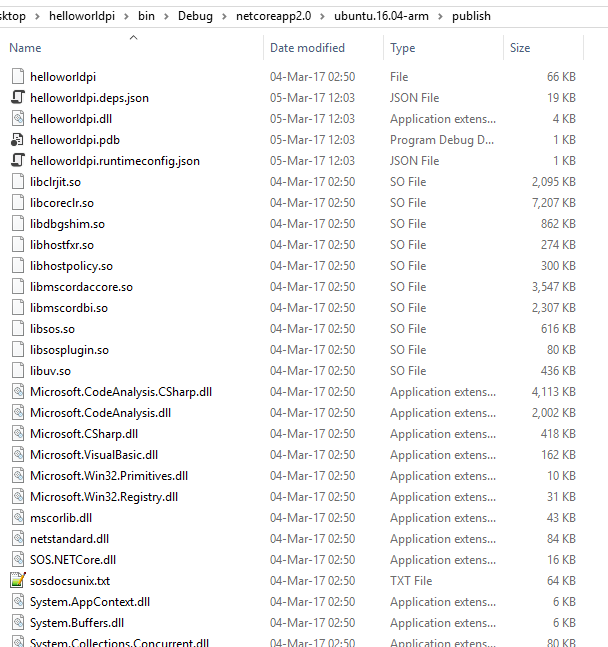Screen dimensions: 608x647
Task: Click the Microsoft.VisualBasic.dll file icon
Action: (18, 455)
